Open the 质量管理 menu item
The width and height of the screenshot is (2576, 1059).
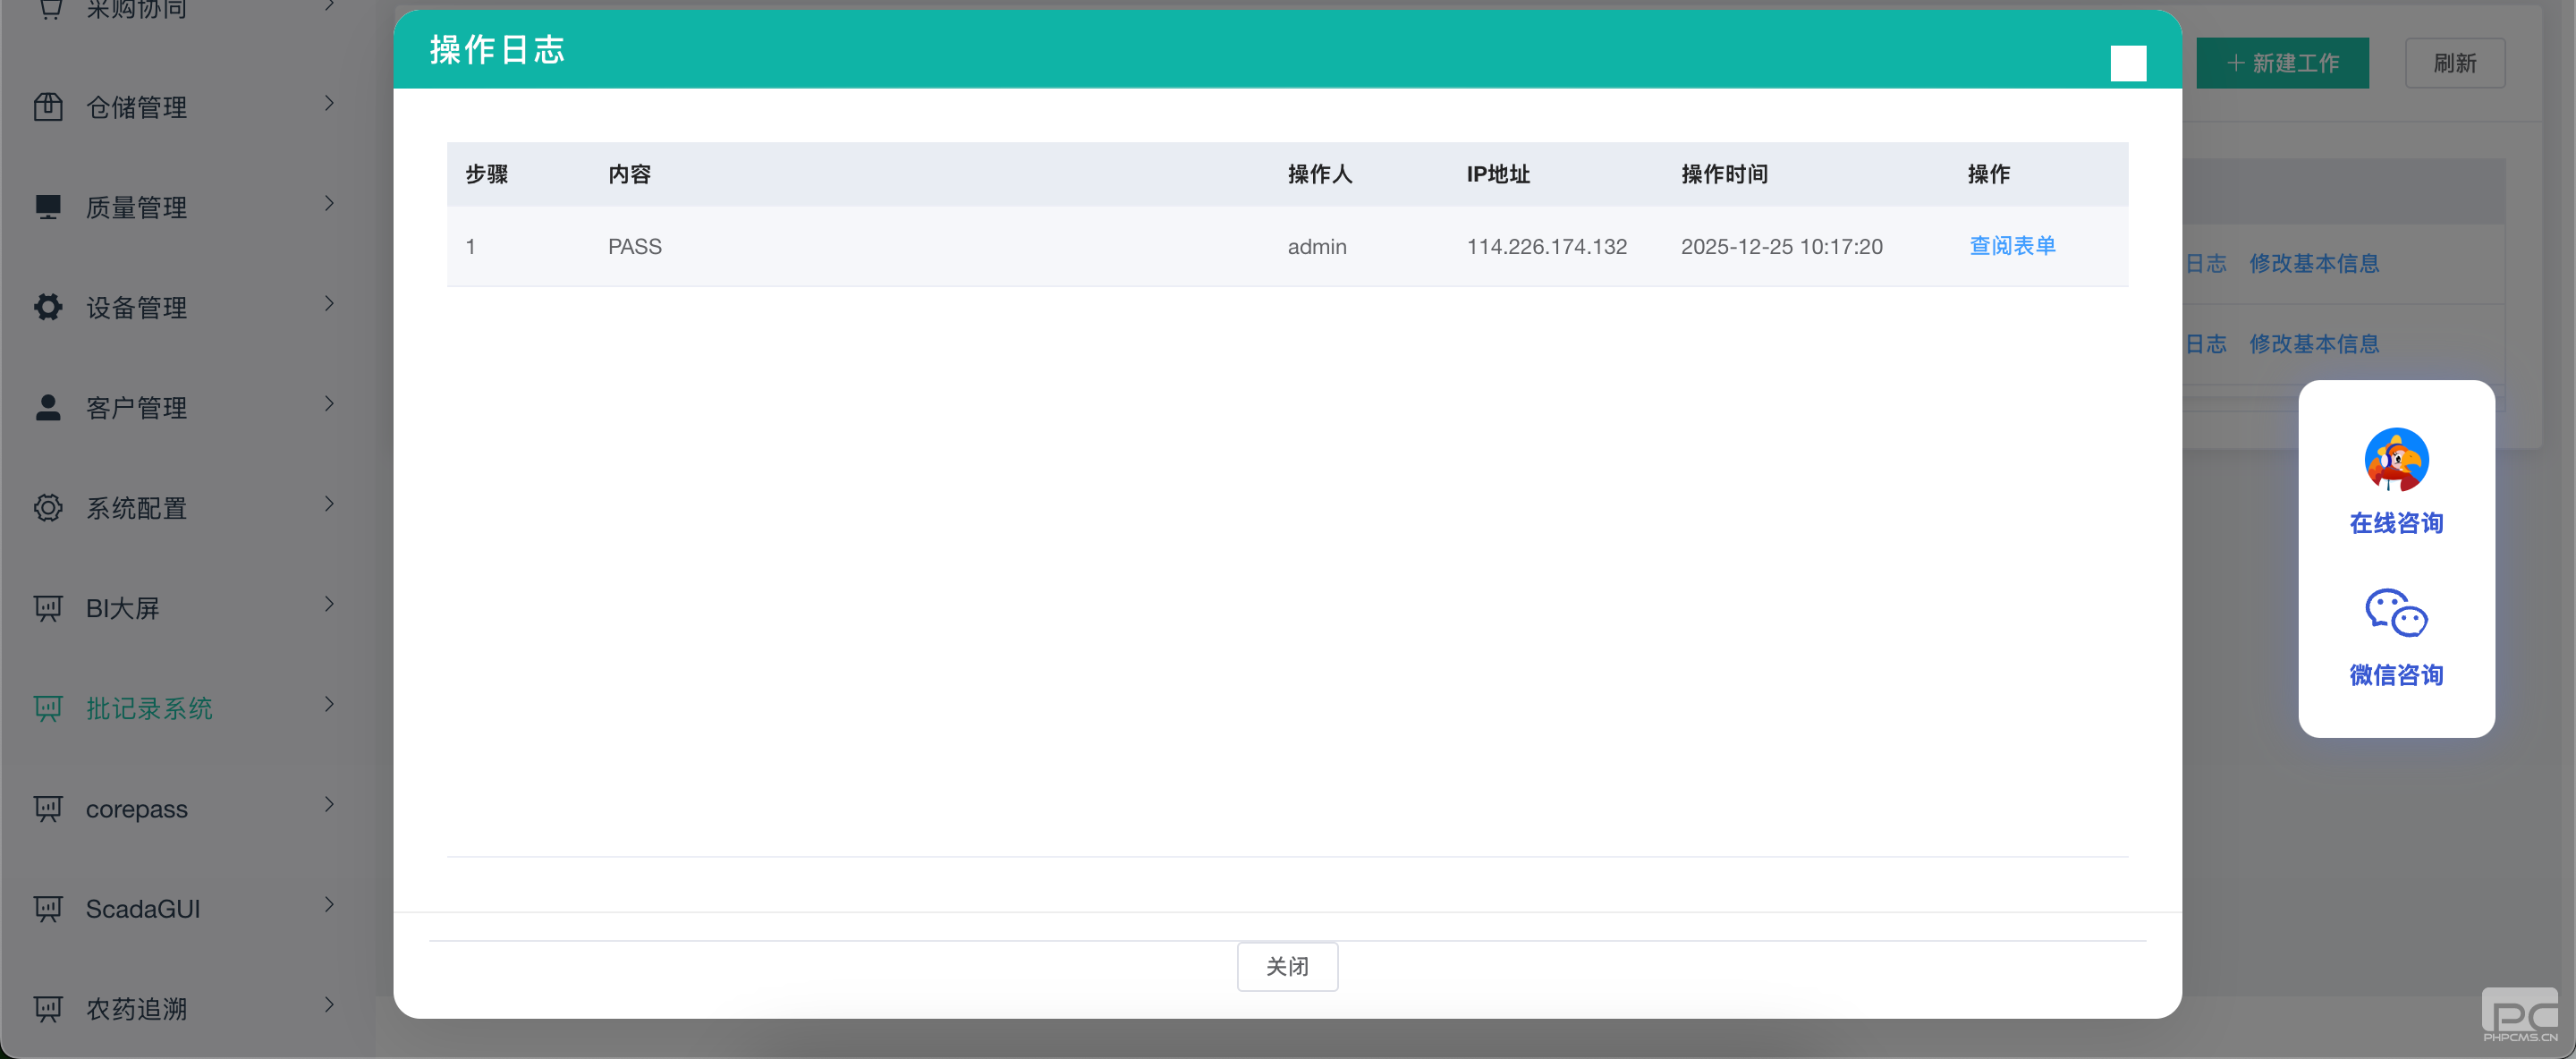pyautogui.click(x=137, y=208)
